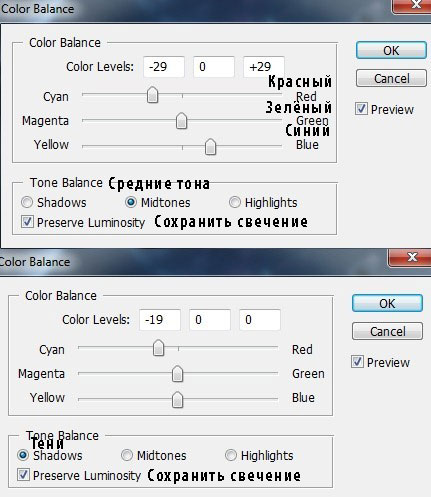Click OK in the lower Color Balance dialog
Screen dimensions: 431x497
point(387,303)
